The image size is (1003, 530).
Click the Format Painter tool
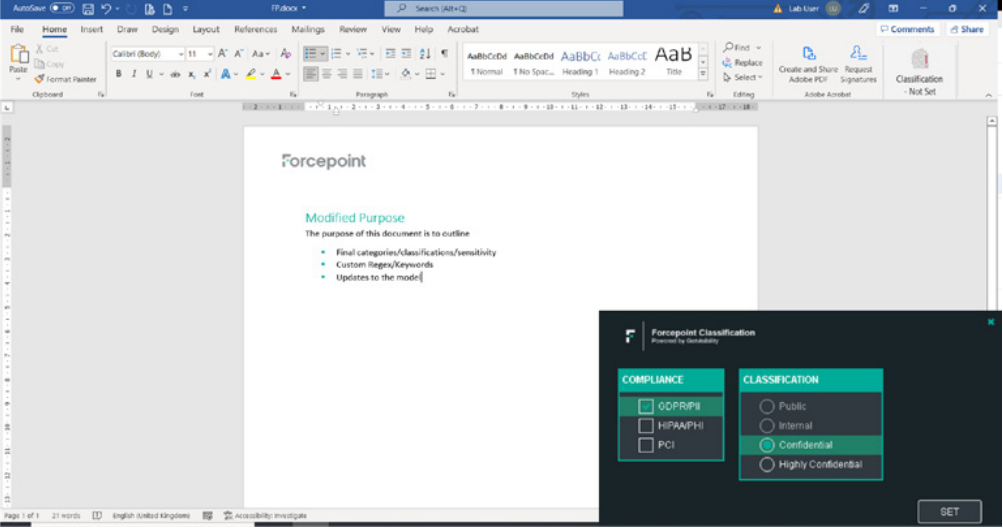[x=65, y=79]
